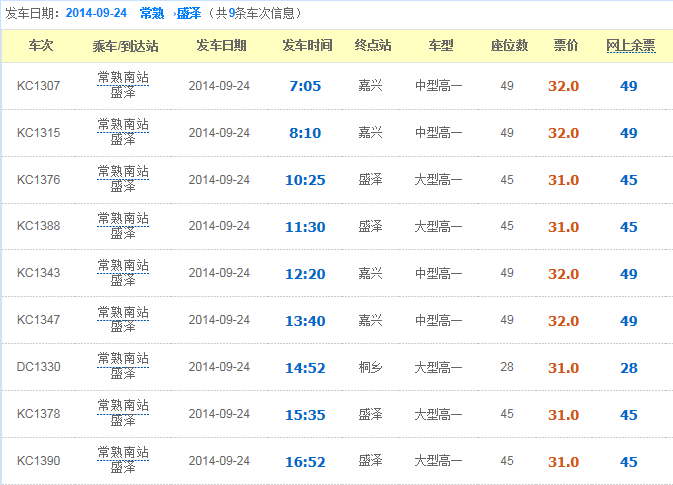Select the 10:25 departure time
The width and height of the screenshot is (673, 485).
tap(305, 180)
